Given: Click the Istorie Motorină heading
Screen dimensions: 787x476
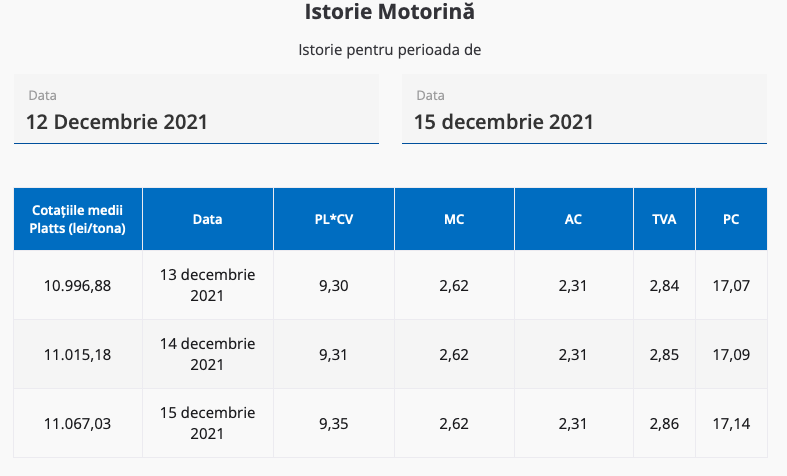Looking at the screenshot, I should tap(390, 13).
